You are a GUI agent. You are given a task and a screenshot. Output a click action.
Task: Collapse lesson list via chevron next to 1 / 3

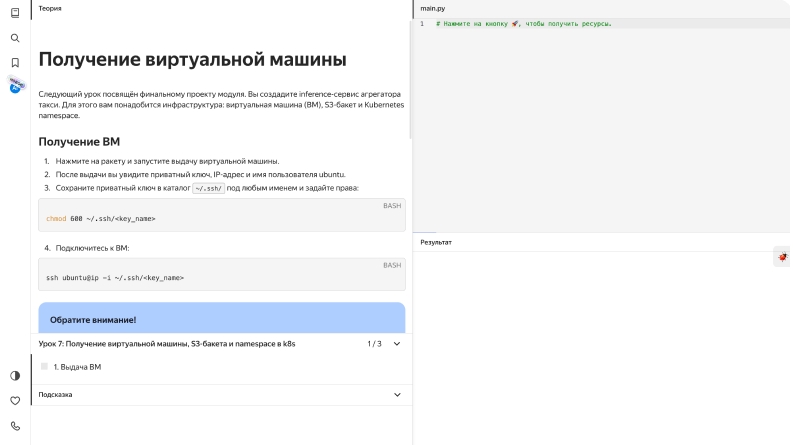[x=397, y=344]
